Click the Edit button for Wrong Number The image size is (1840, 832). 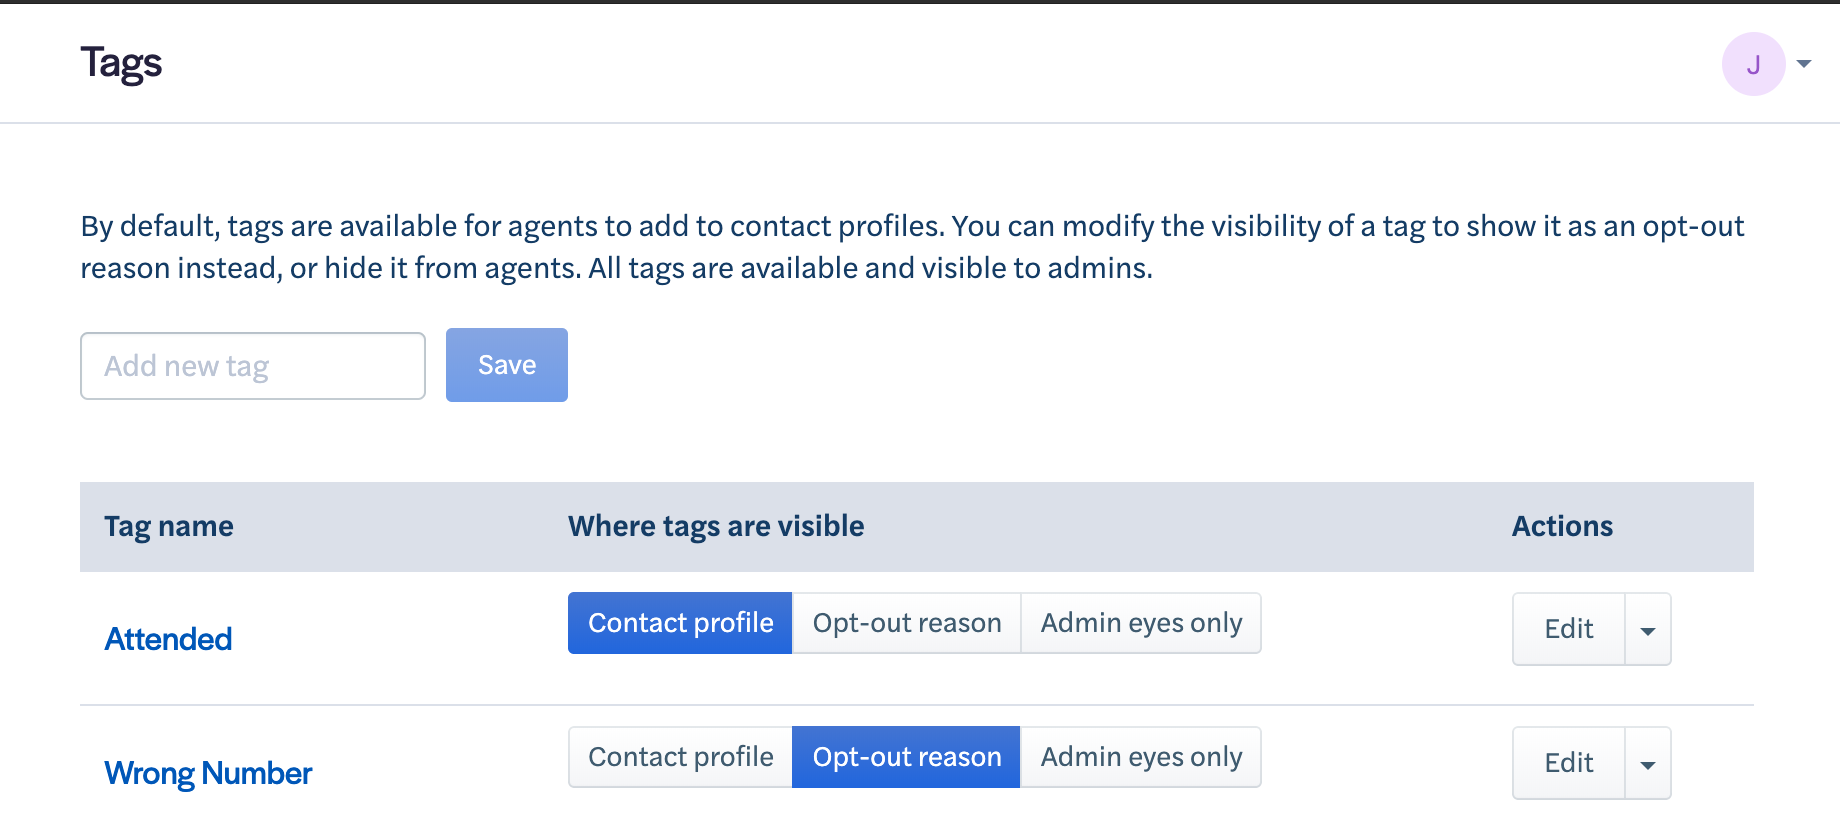[1567, 762]
